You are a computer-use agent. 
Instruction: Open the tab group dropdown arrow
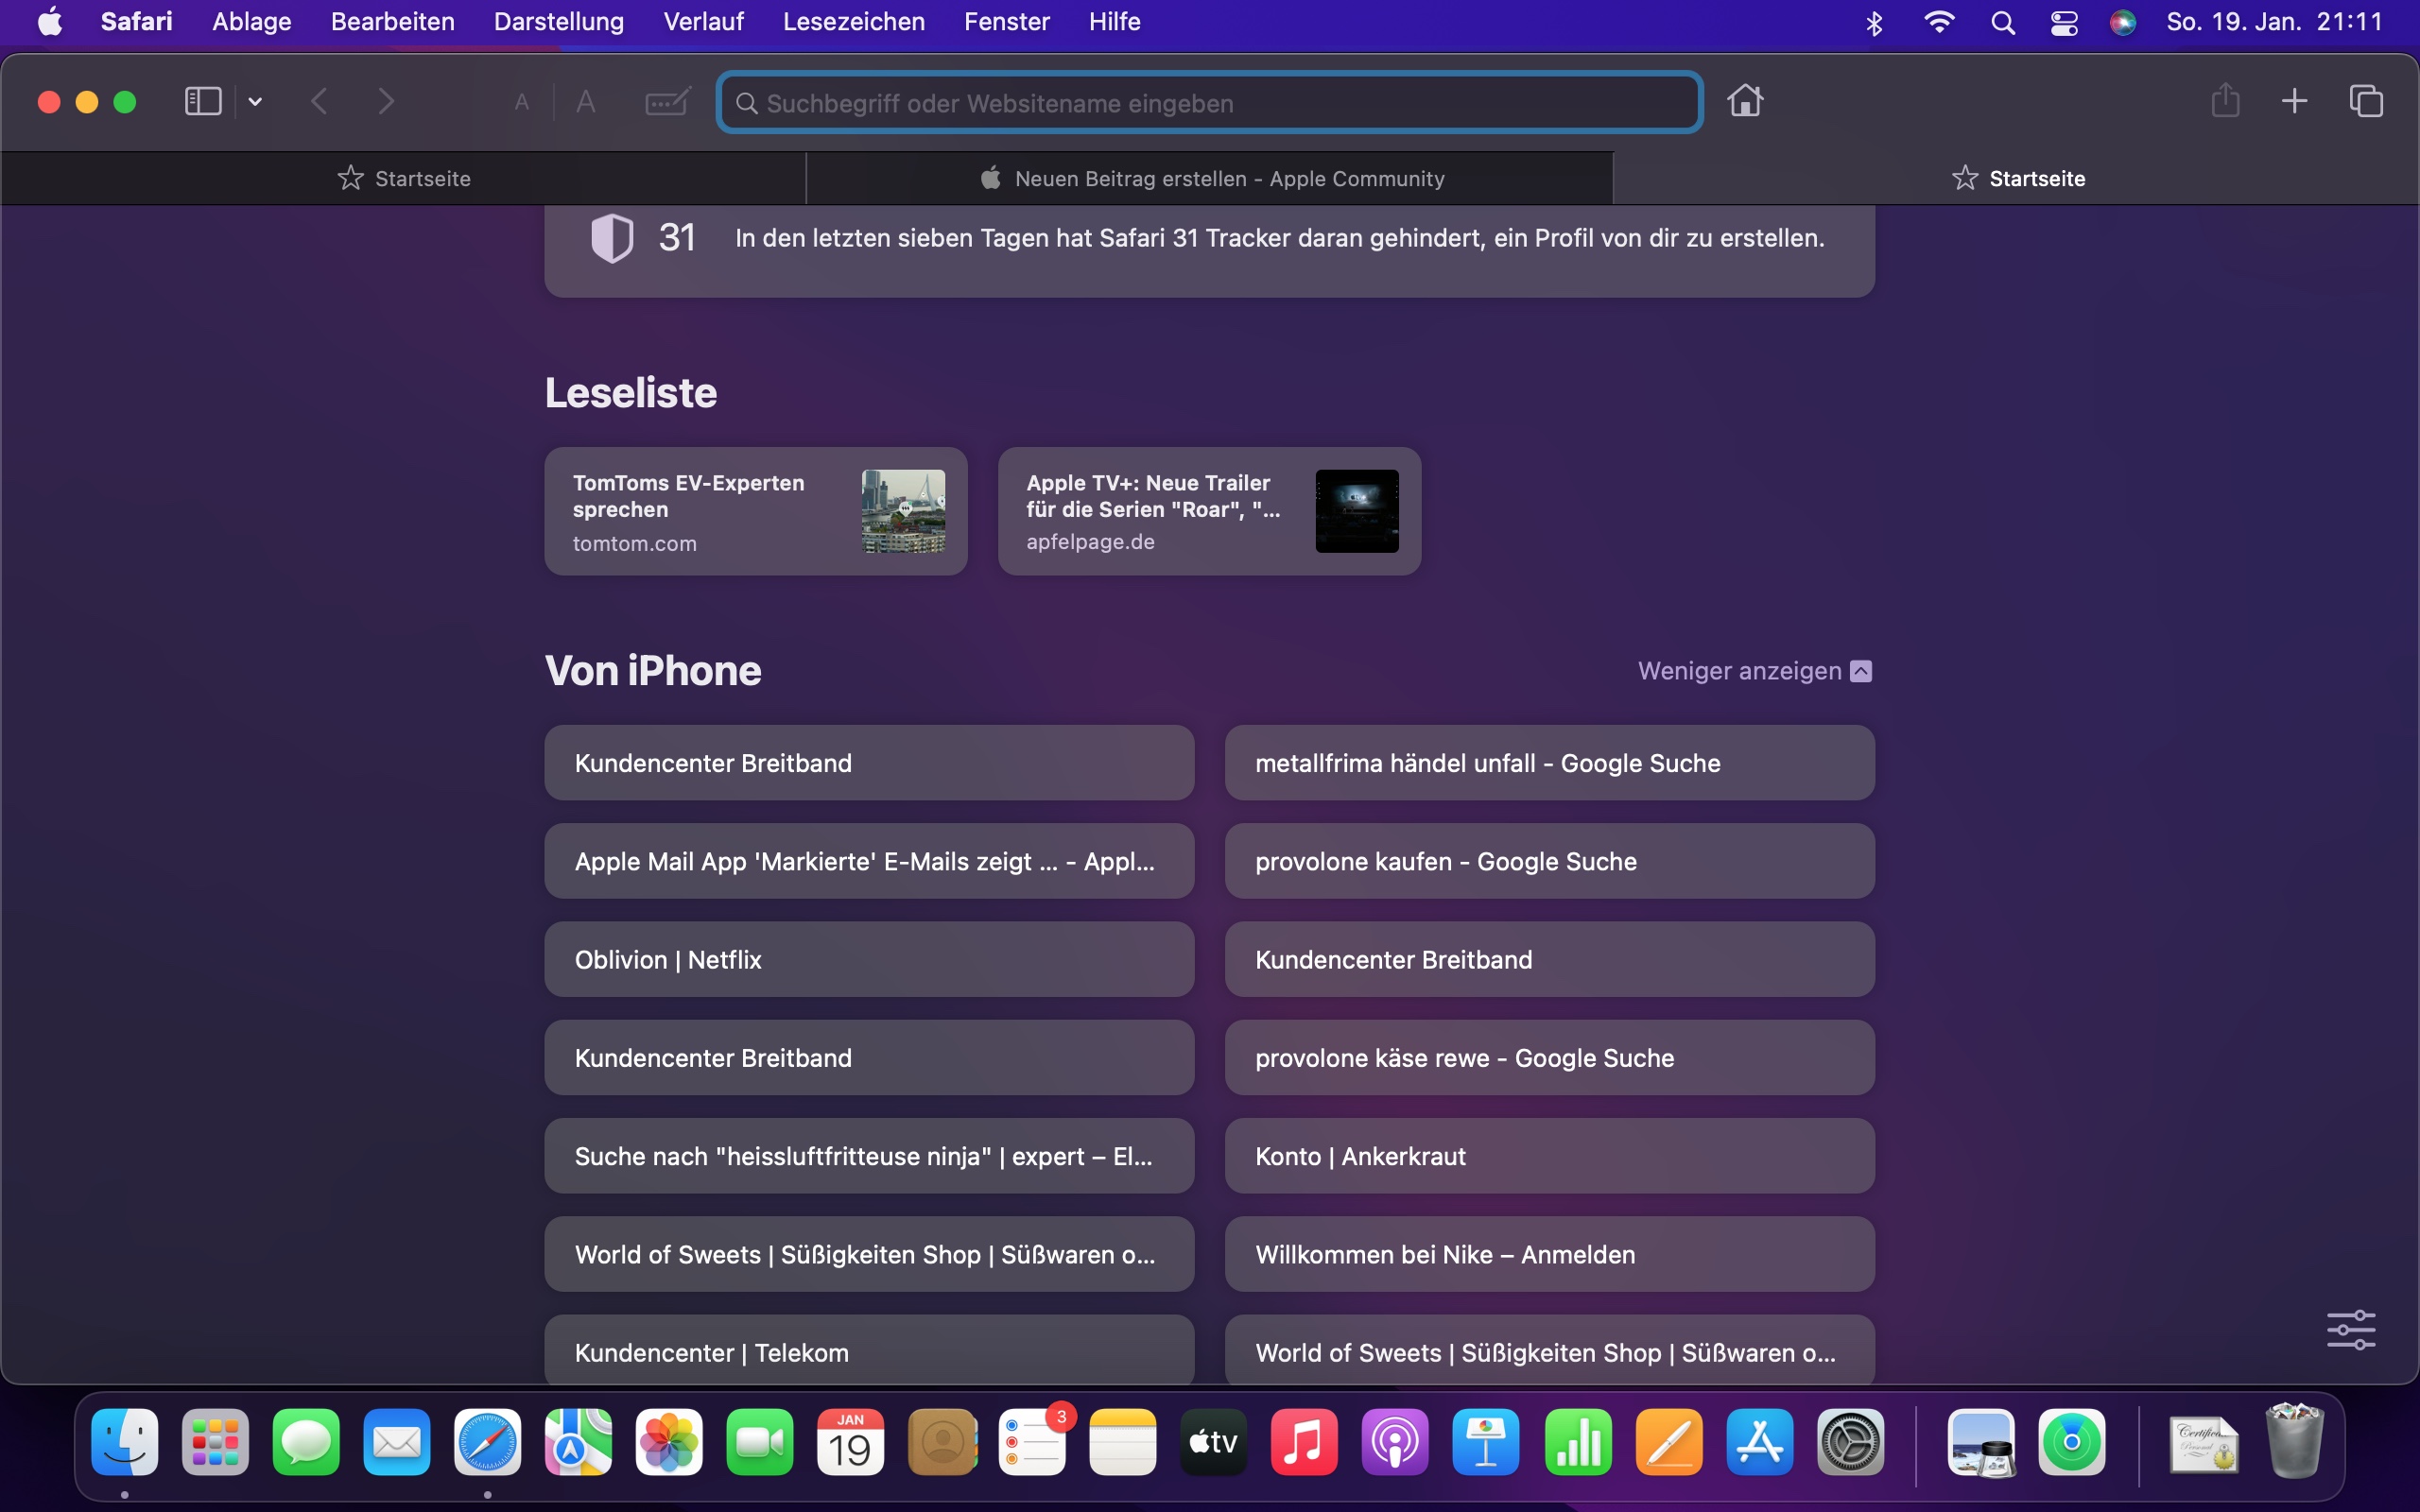[255, 102]
